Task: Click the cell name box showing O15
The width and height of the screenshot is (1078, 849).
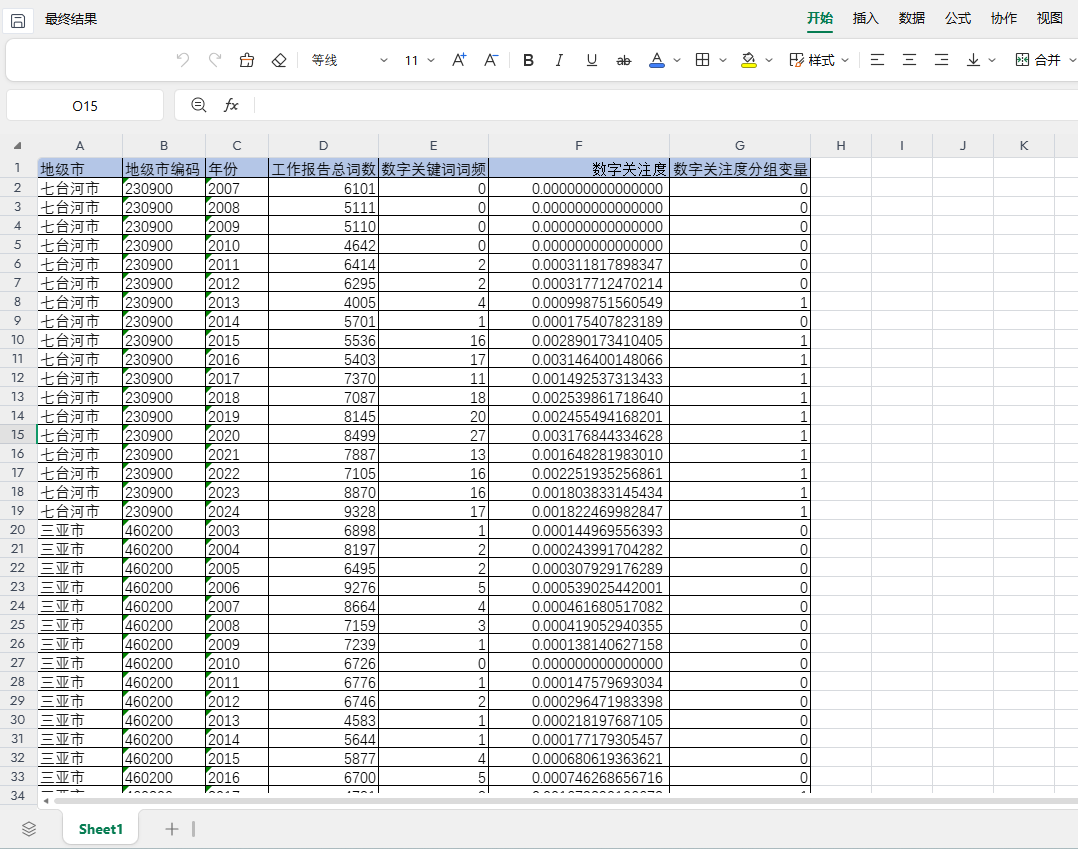Action: 85,105
